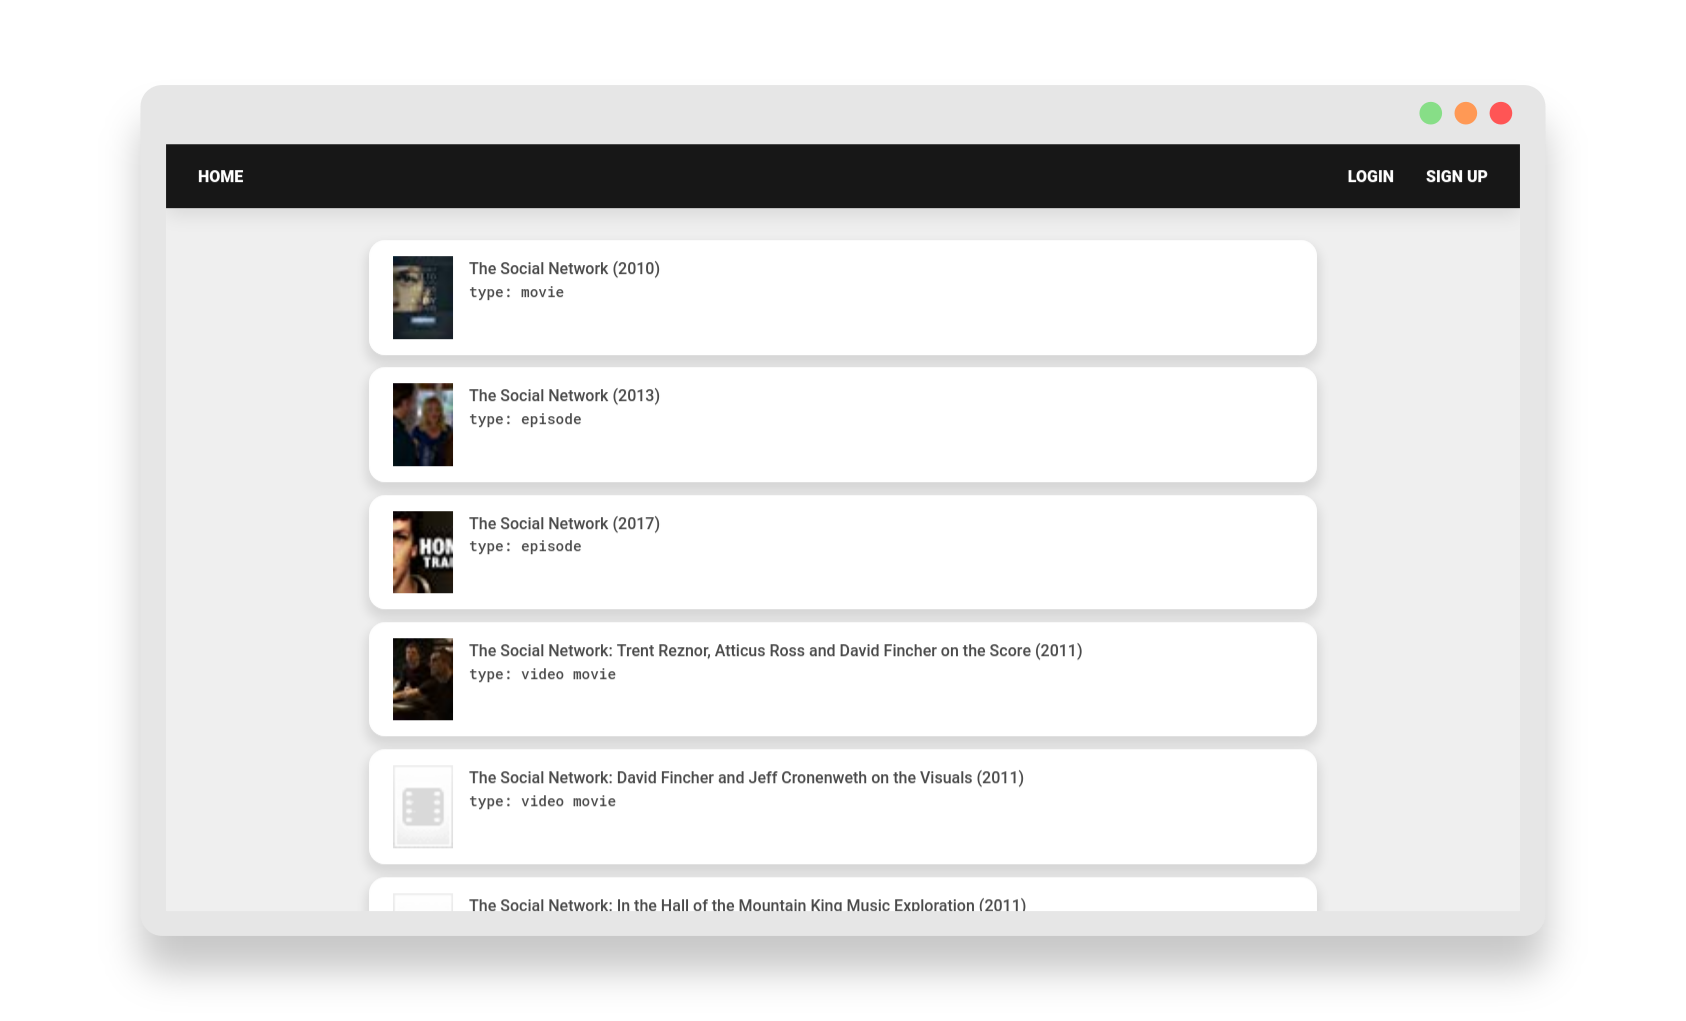Go to the HOME nav link

(x=220, y=176)
